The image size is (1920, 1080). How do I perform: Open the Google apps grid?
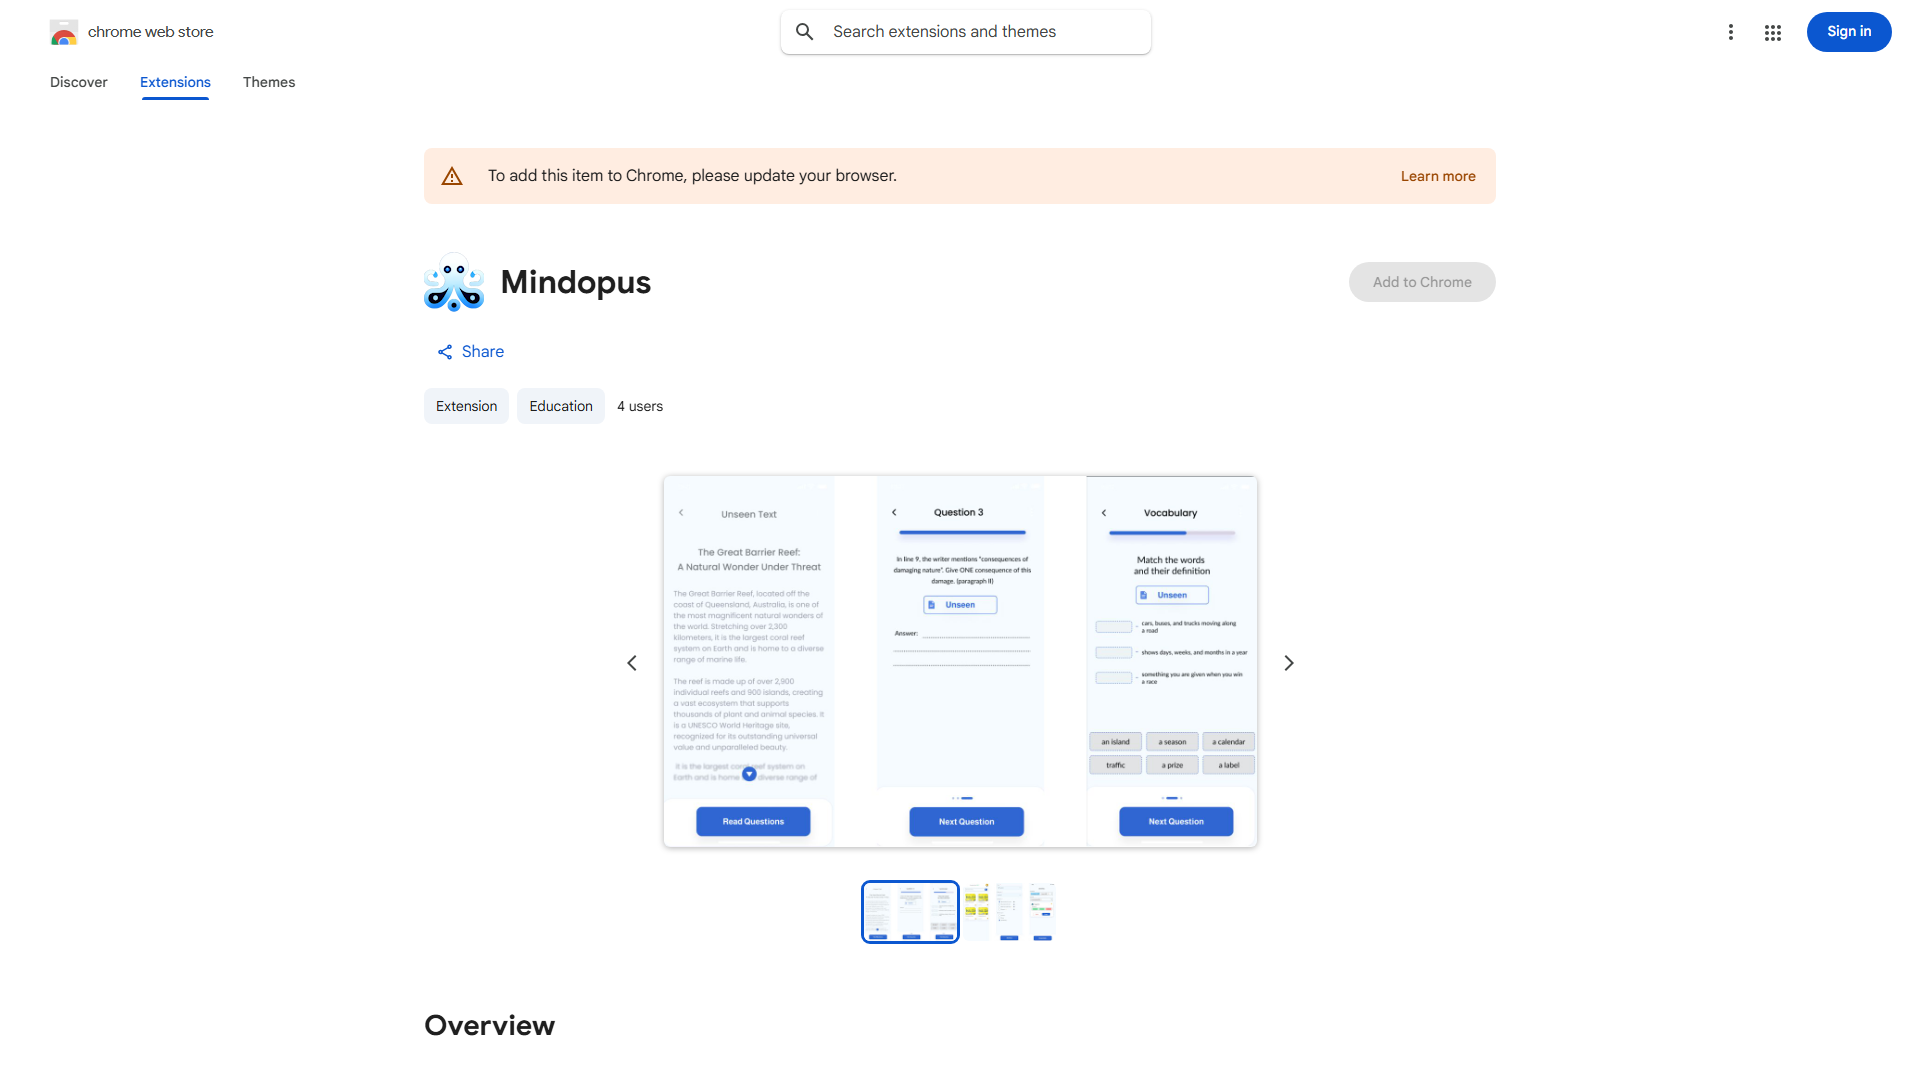(1773, 32)
